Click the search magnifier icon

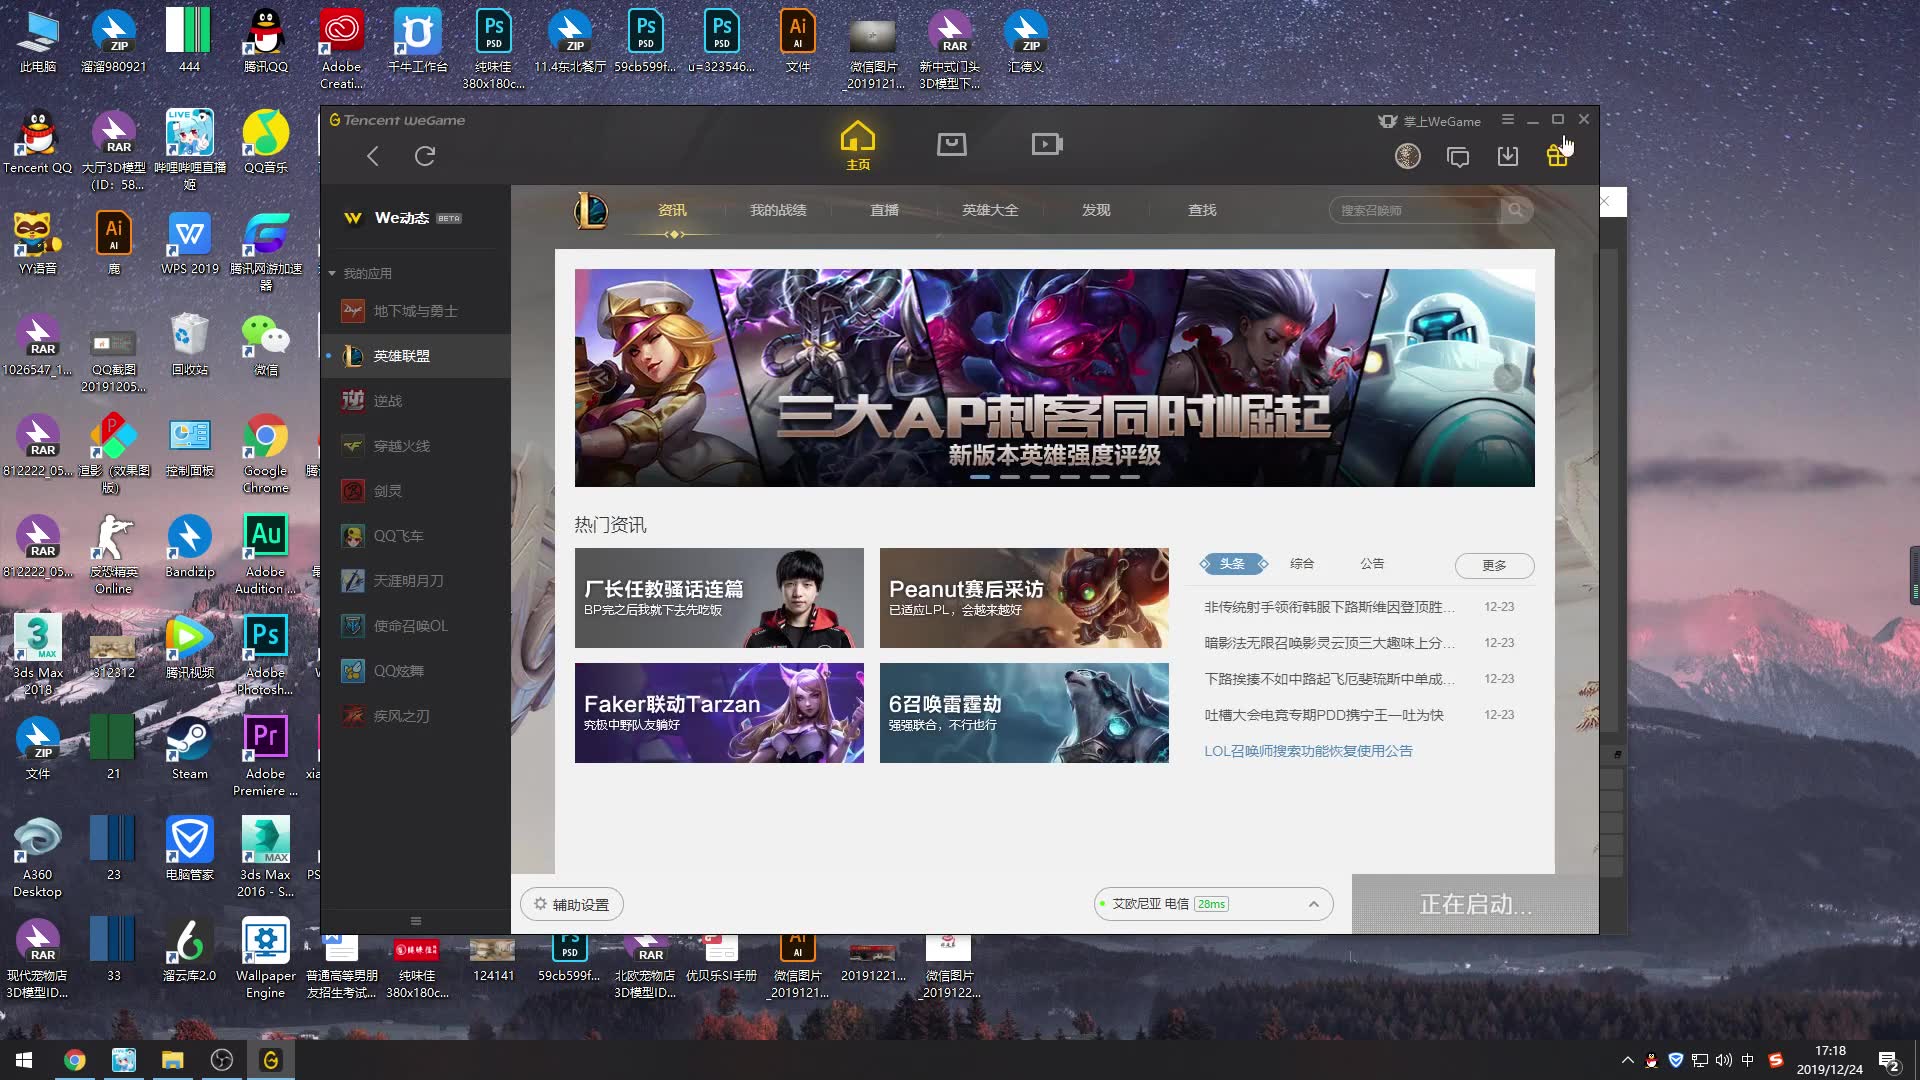(x=1515, y=210)
